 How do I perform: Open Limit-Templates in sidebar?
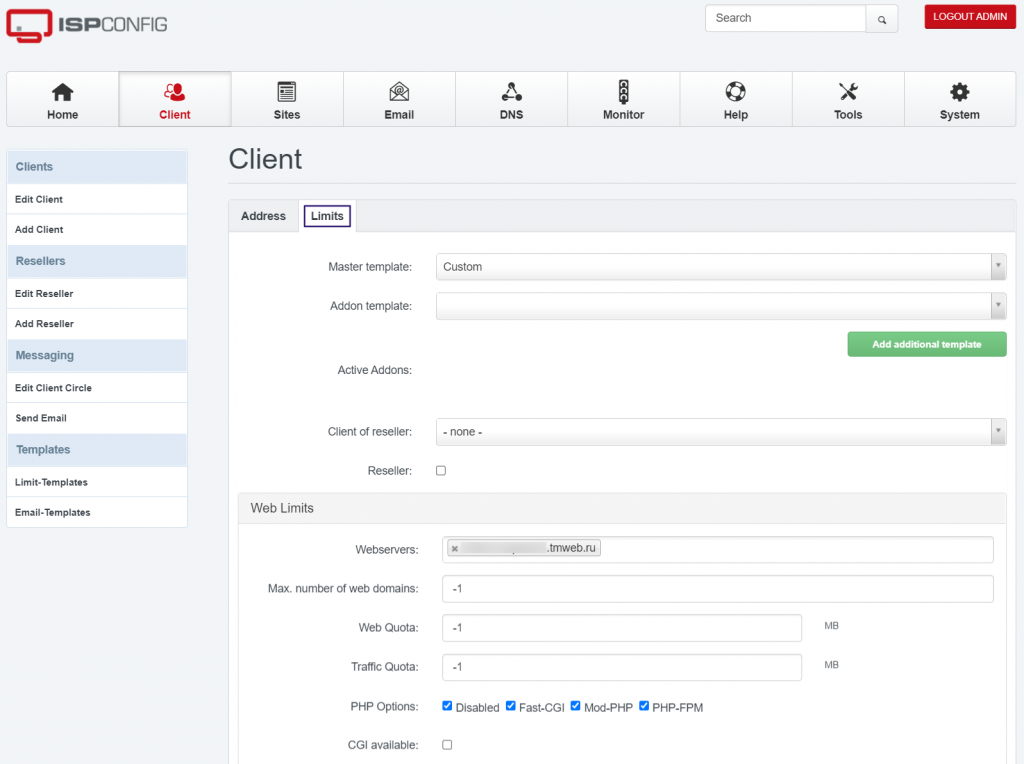tap(97, 482)
